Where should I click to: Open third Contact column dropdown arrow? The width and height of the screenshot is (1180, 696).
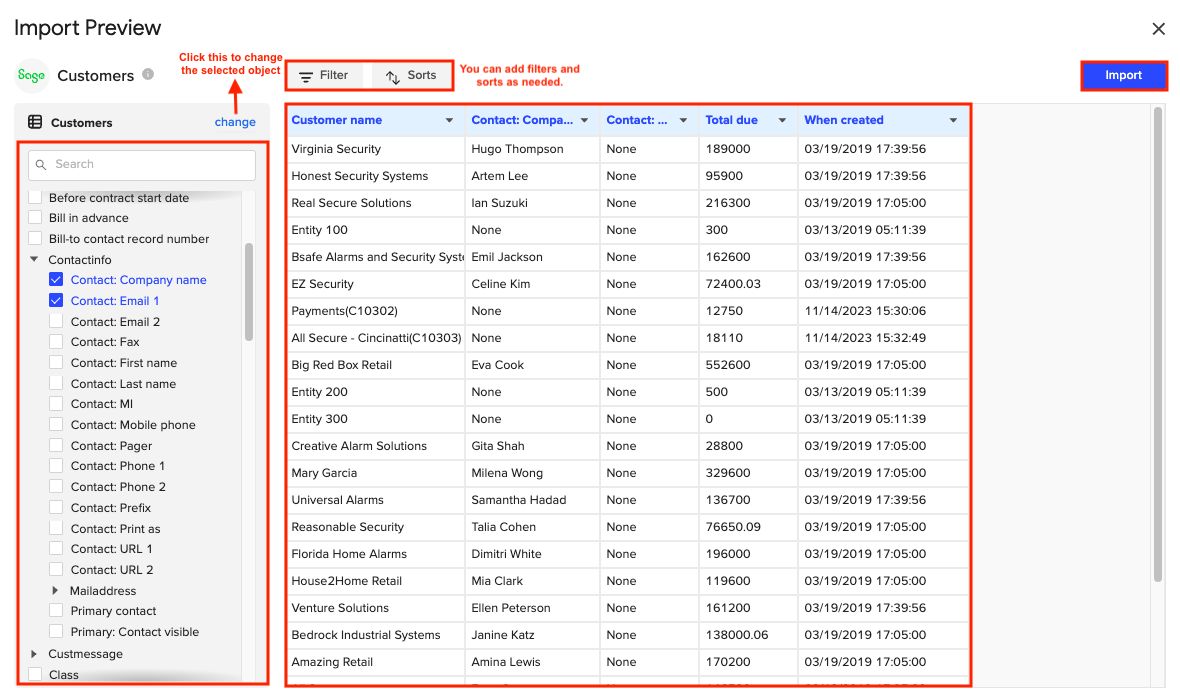click(x=683, y=120)
